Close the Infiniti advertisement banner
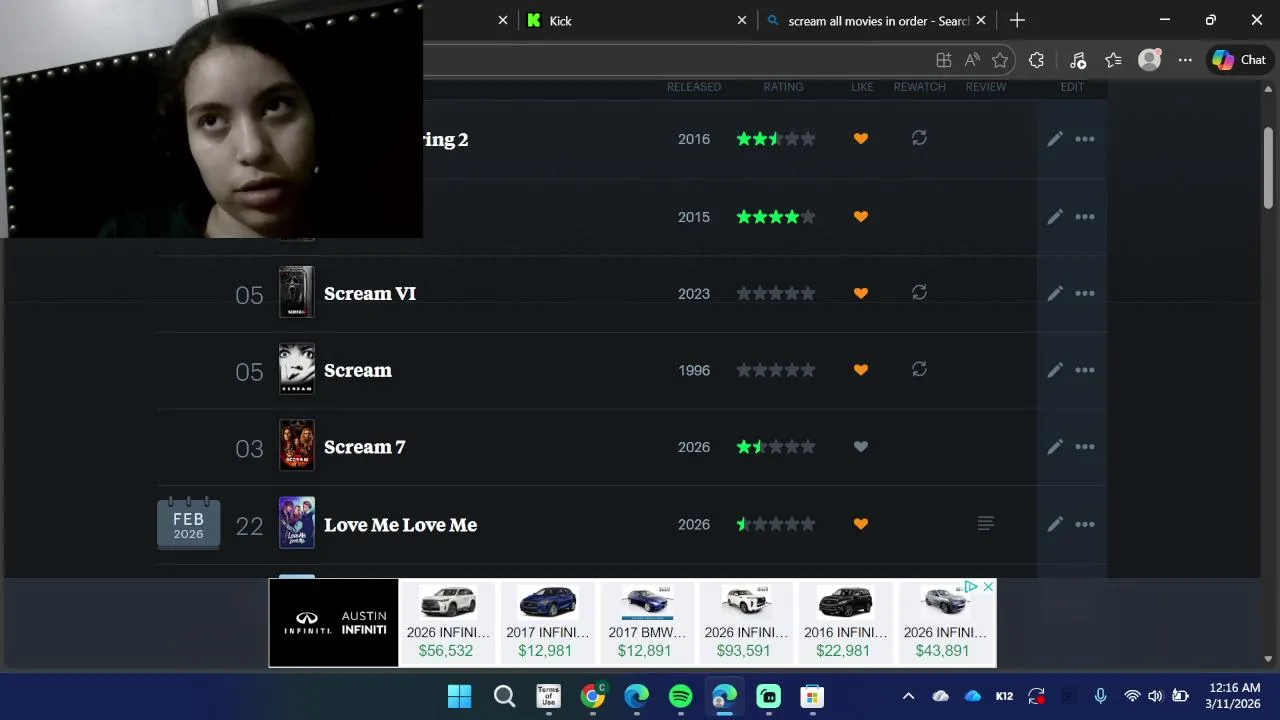1280x720 pixels. pos(988,586)
